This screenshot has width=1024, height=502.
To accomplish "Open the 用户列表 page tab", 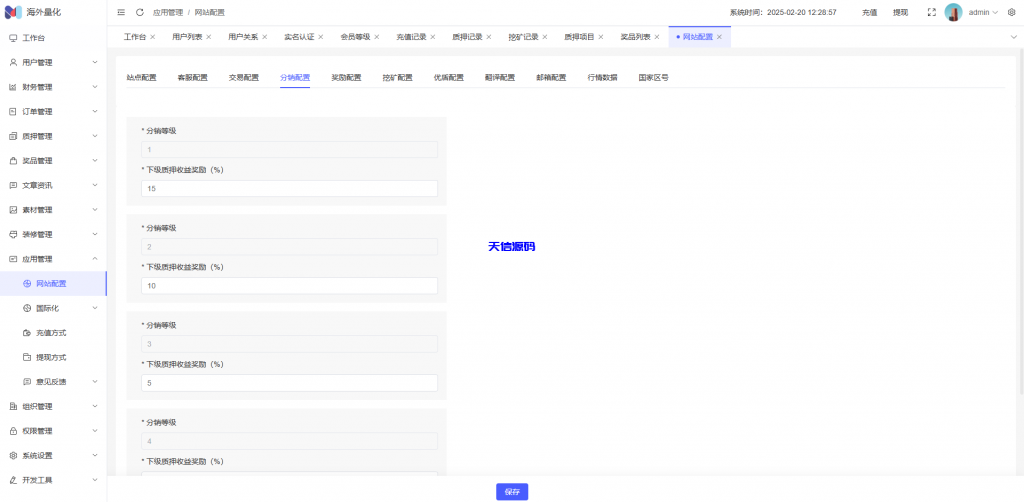I will (186, 37).
